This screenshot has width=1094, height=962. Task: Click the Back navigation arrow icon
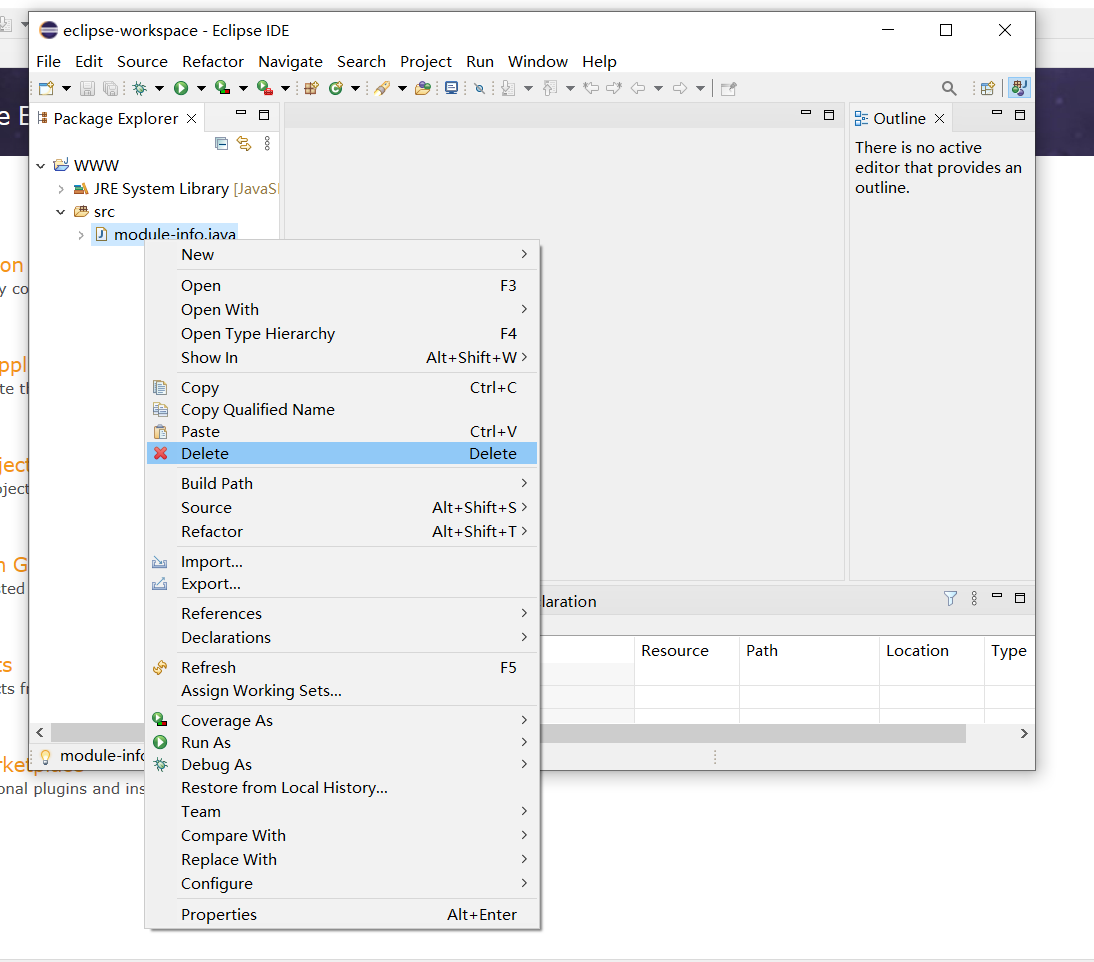point(638,89)
